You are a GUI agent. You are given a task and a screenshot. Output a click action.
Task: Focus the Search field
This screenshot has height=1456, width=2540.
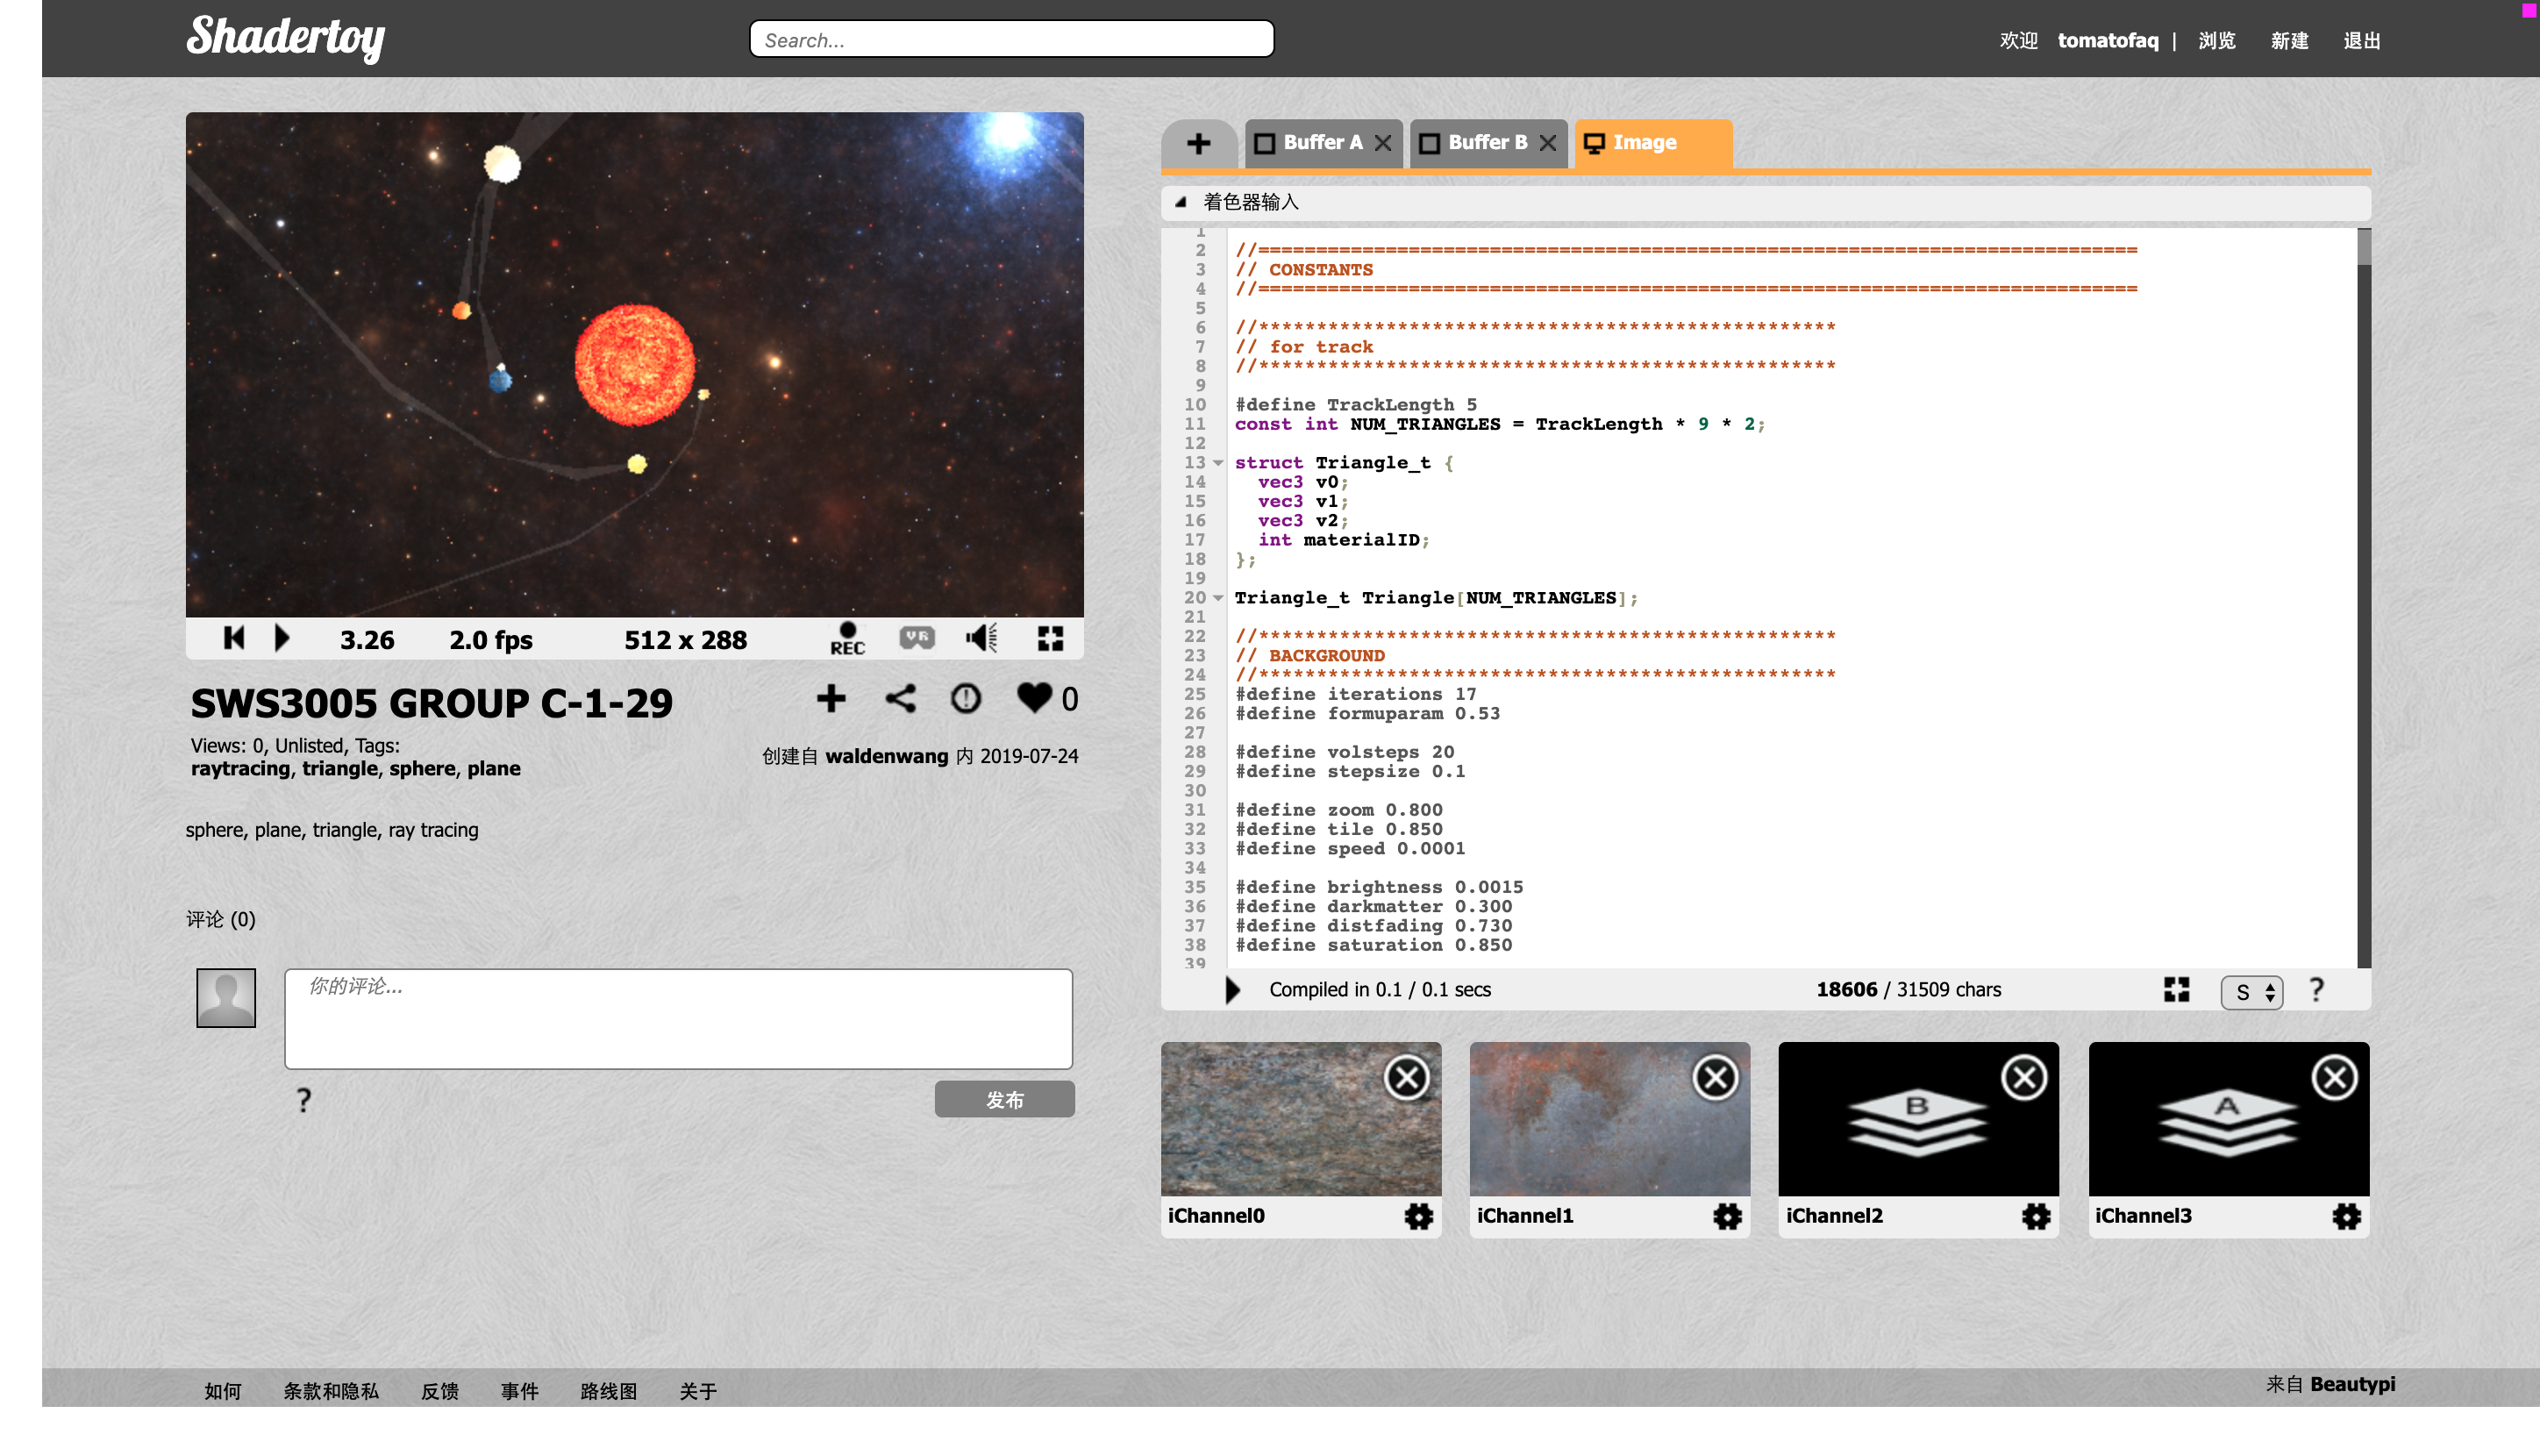coord(1011,39)
